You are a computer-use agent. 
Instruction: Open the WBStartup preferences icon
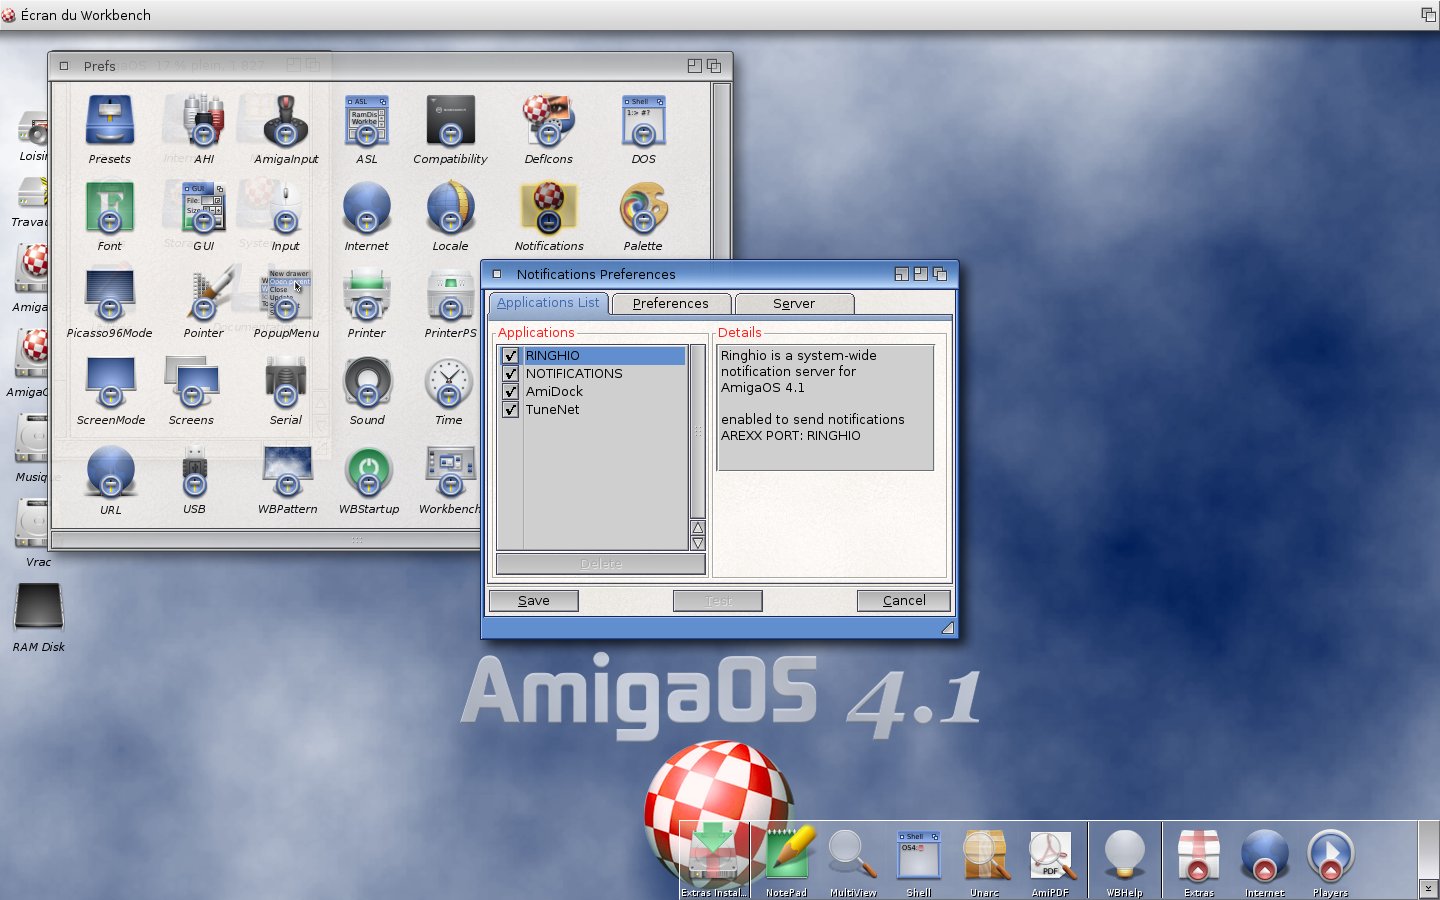click(368, 471)
